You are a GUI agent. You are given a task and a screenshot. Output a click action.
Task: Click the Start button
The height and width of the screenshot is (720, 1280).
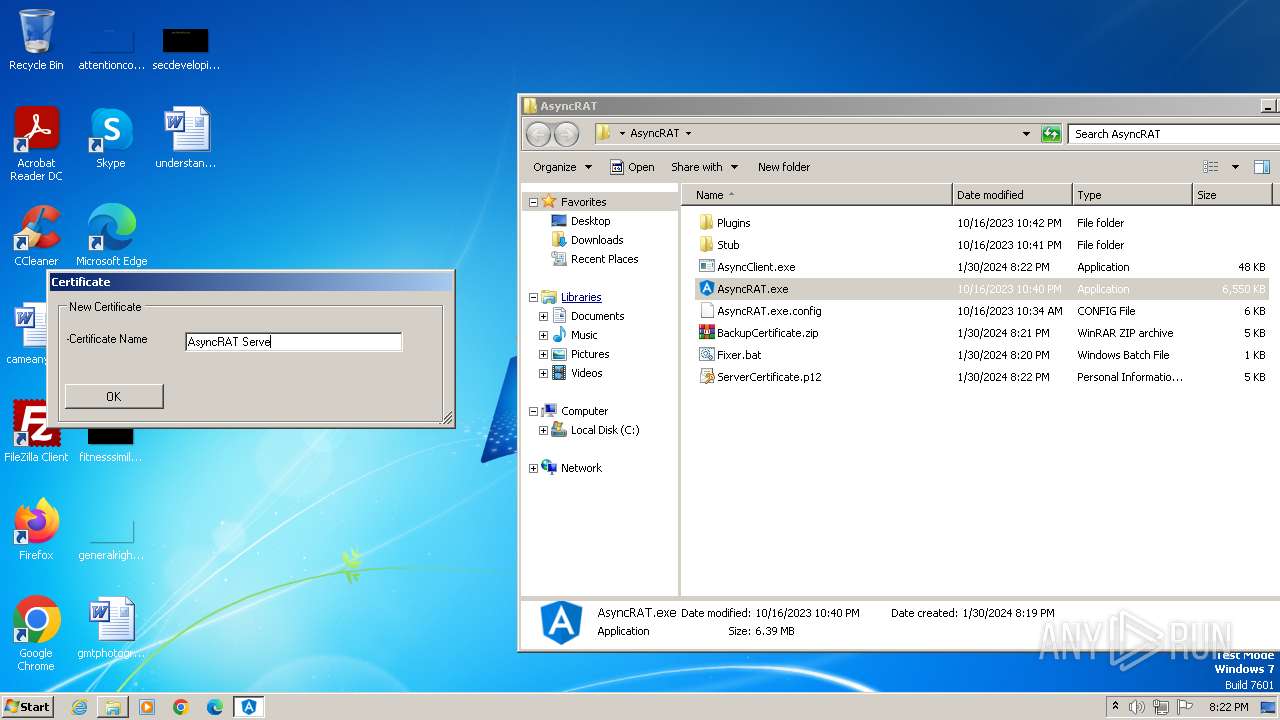[x=27, y=707]
